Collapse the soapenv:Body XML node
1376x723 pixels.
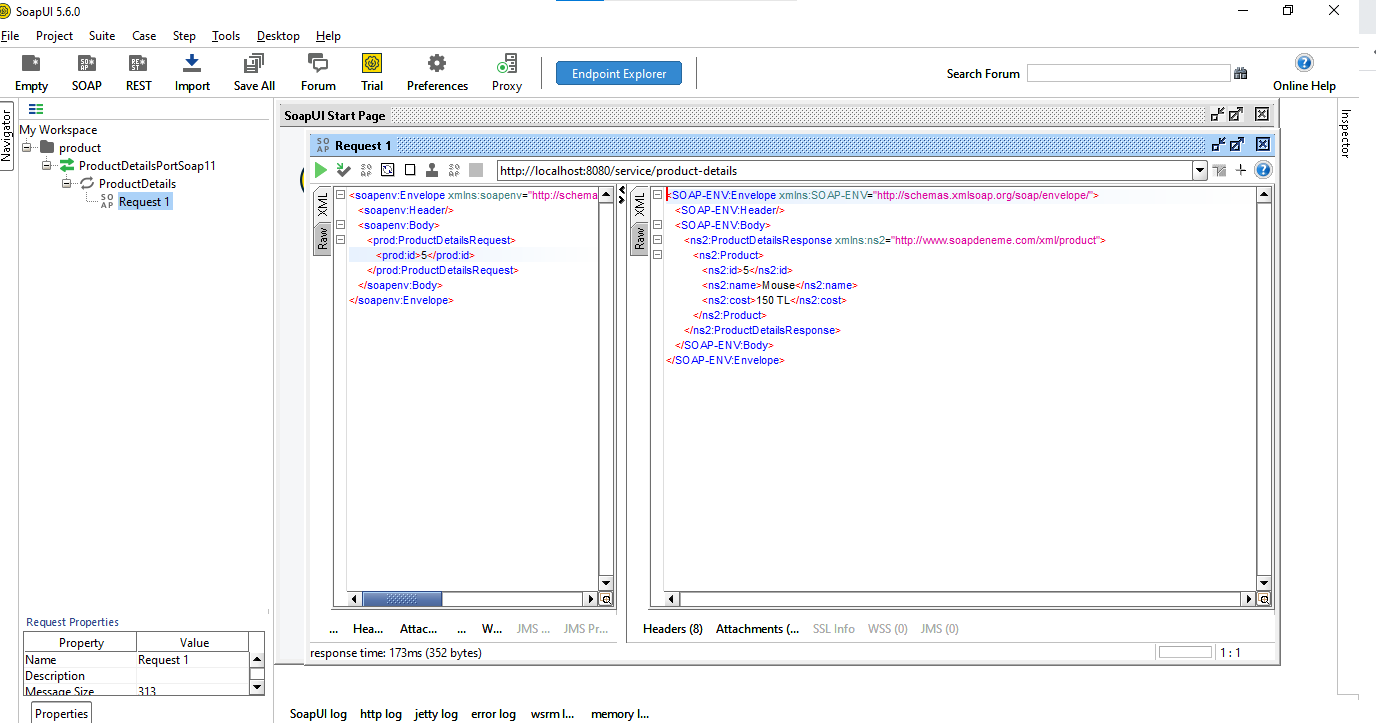tap(340, 224)
